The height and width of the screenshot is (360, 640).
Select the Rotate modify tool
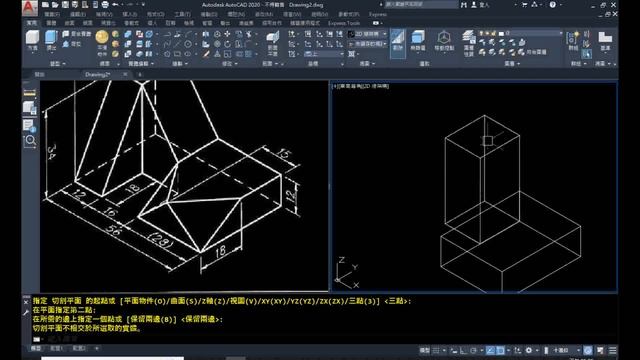(x=227, y=44)
